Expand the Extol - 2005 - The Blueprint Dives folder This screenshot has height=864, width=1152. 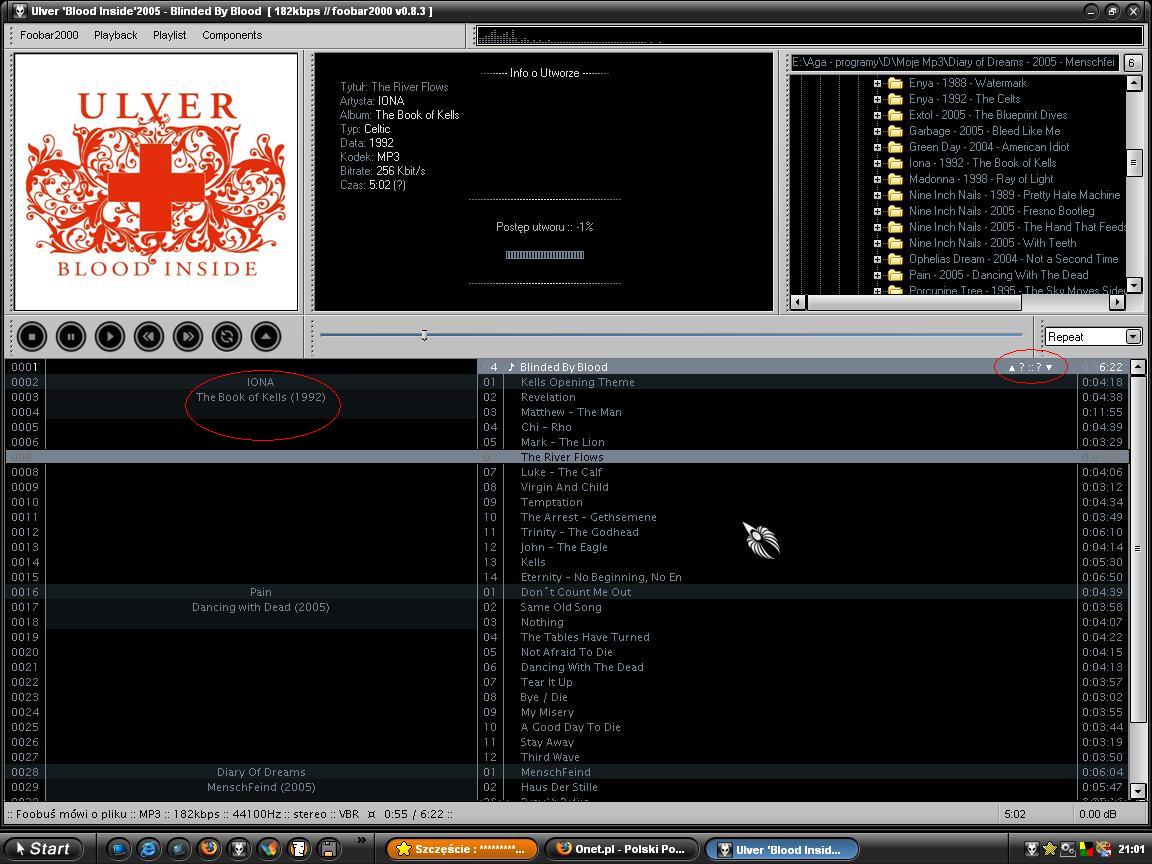click(x=877, y=115)
